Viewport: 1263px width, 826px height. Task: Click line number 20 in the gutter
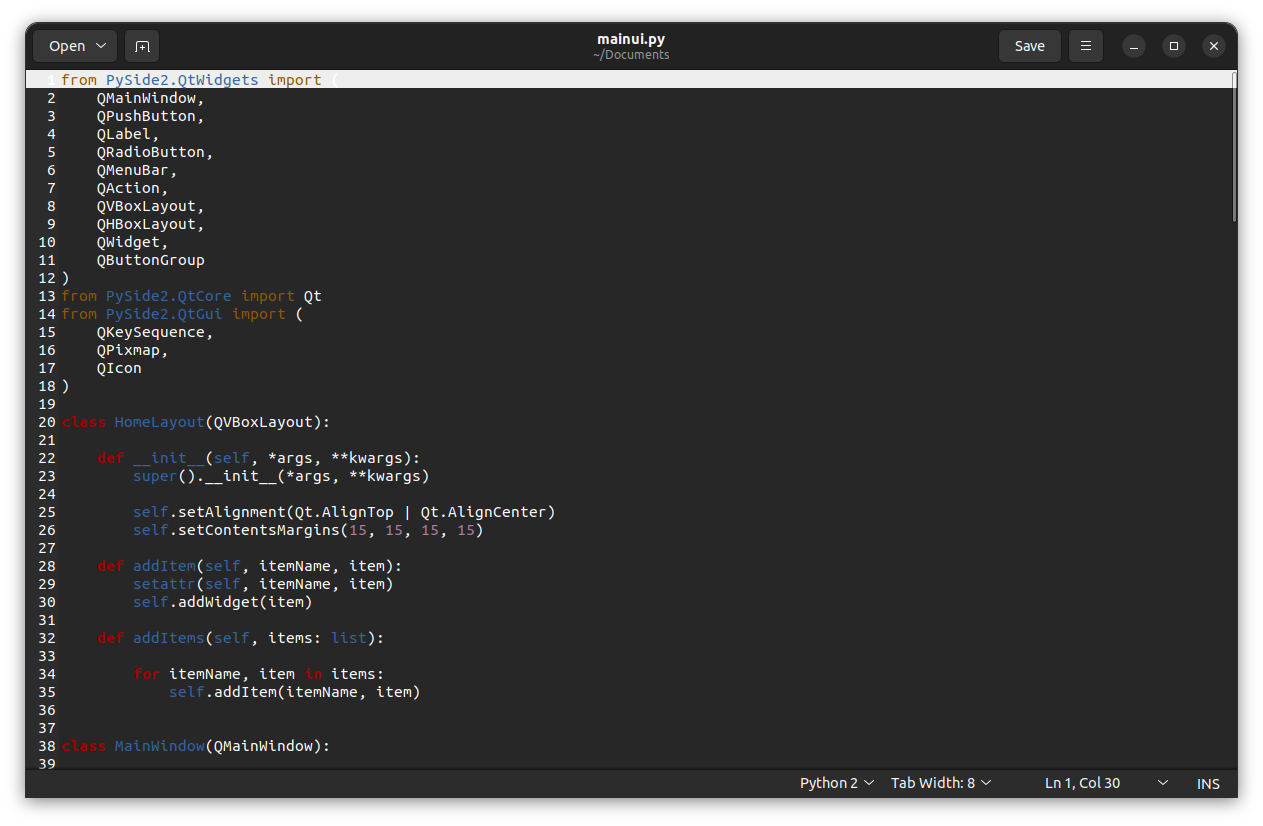(x=46, y=422)
